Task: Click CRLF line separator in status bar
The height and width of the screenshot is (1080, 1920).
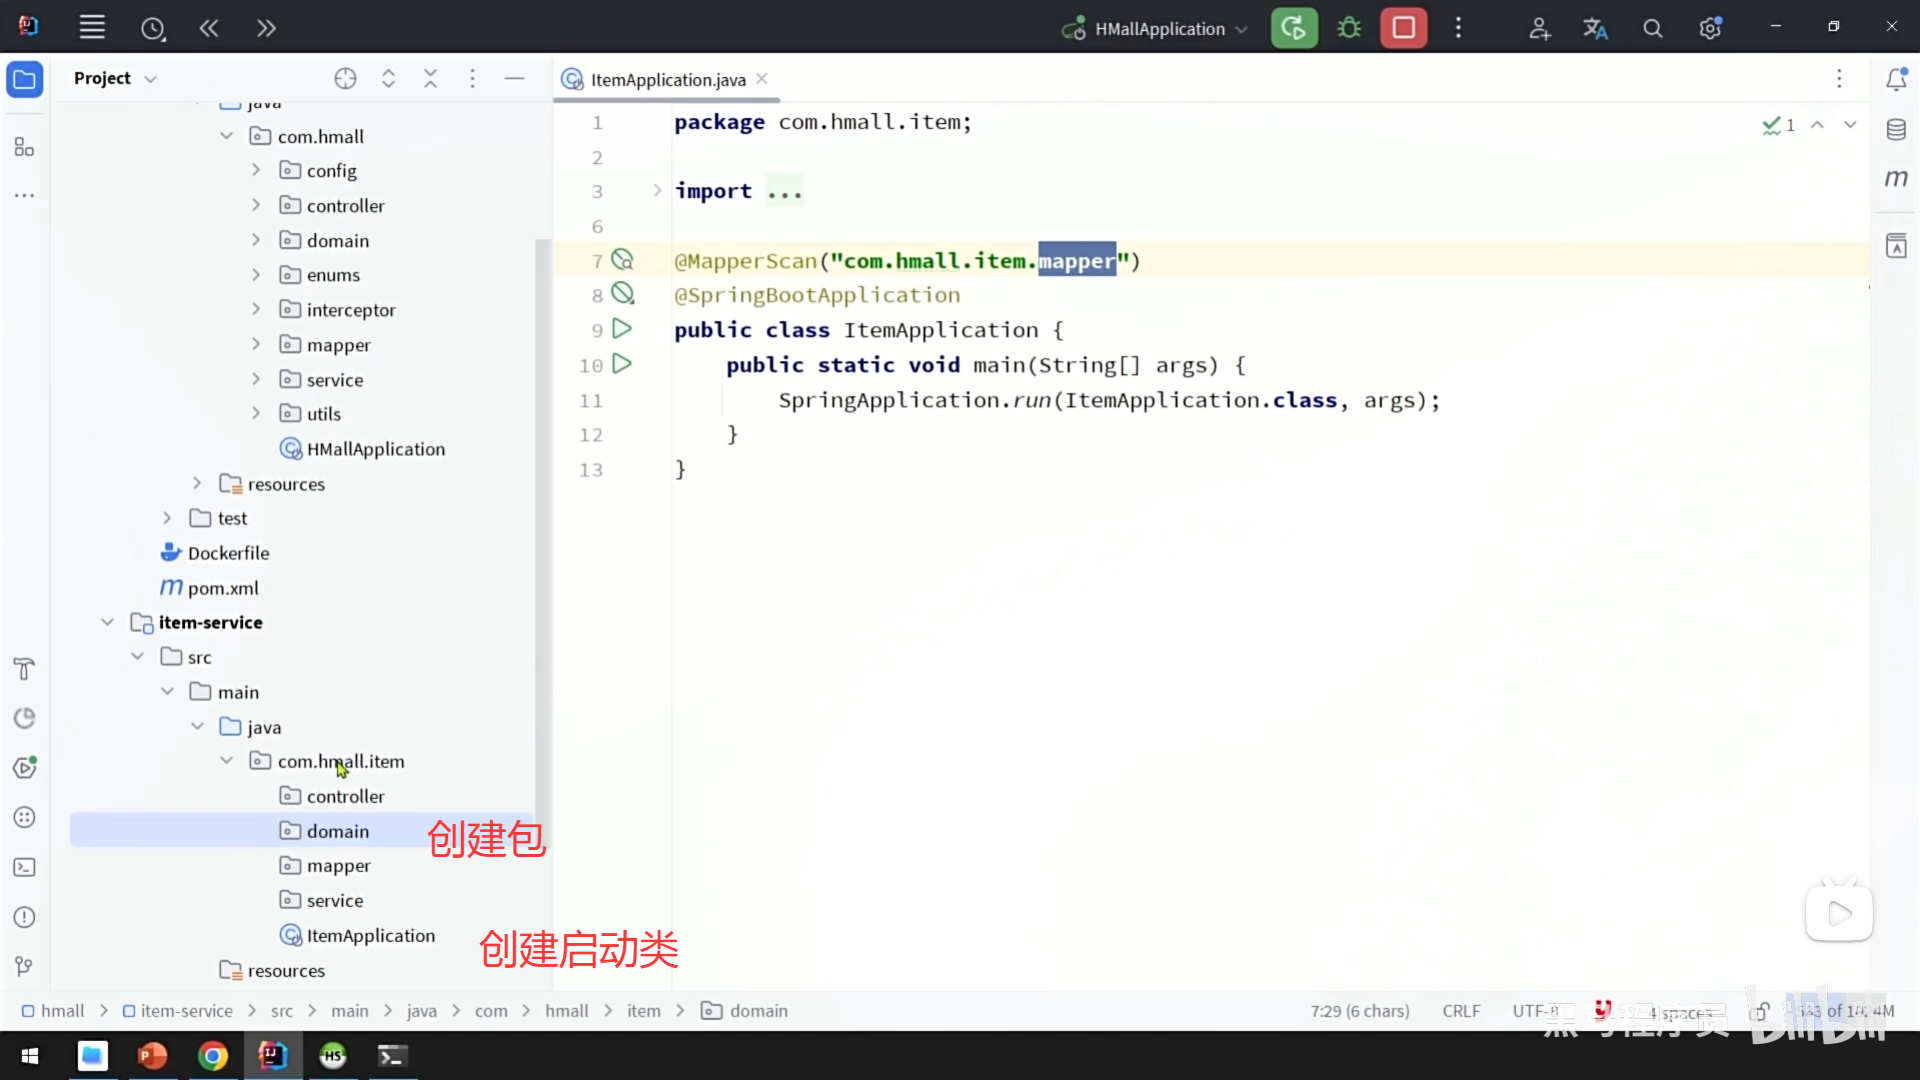Action: [x=1461, y=1011]
